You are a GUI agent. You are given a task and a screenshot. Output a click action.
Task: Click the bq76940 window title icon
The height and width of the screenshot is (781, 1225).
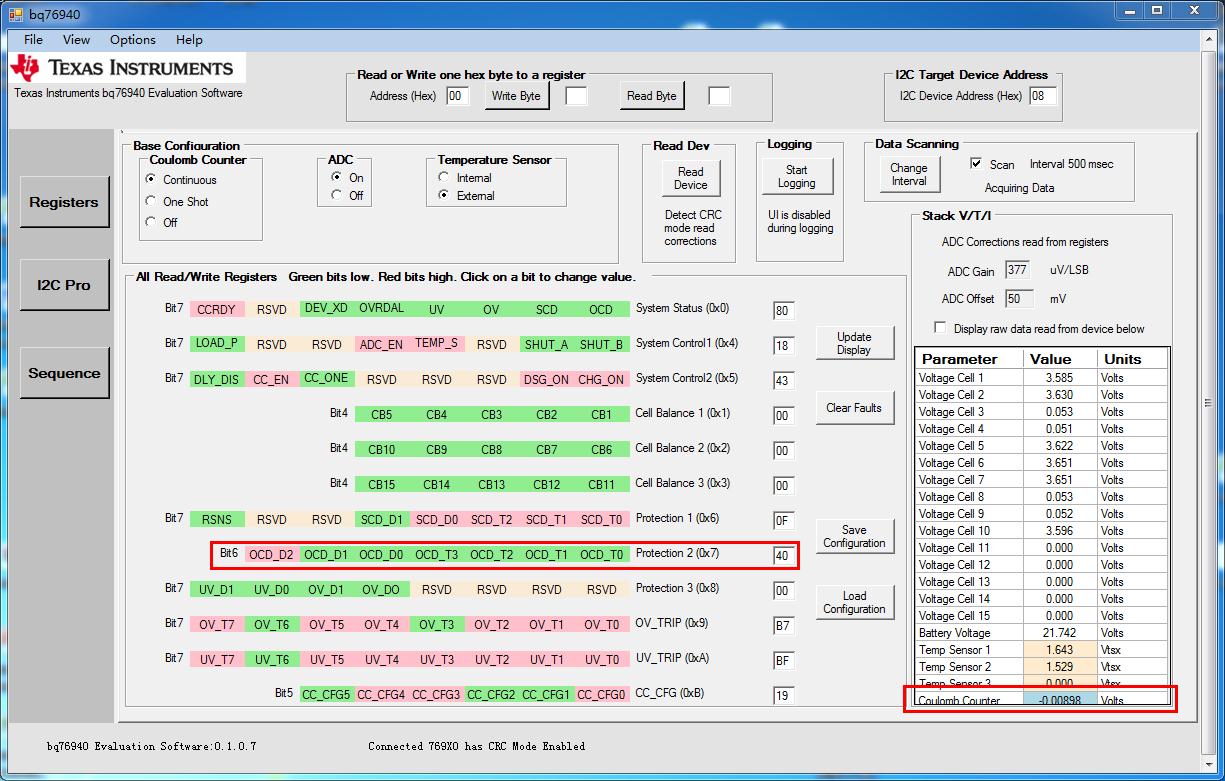tap(16, 14)
